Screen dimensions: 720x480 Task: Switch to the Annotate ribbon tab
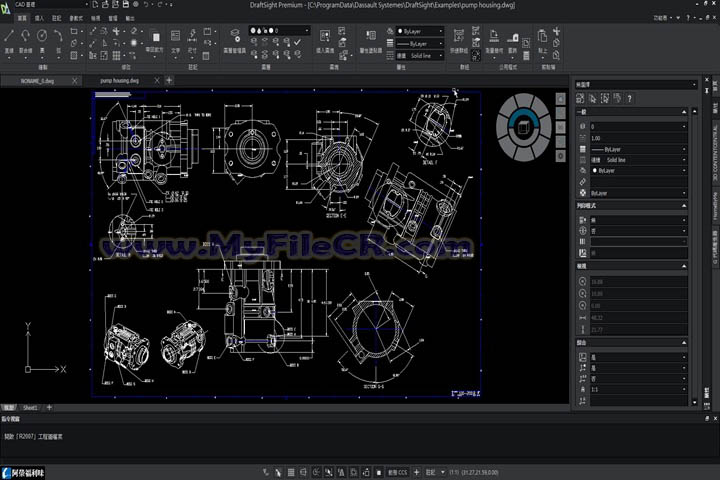(56, 18)
